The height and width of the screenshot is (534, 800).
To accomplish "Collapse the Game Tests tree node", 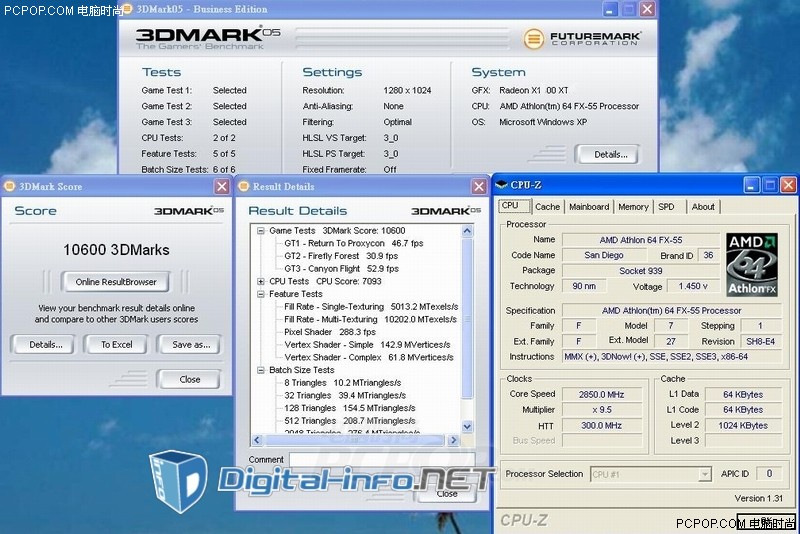I will (262, 231).
